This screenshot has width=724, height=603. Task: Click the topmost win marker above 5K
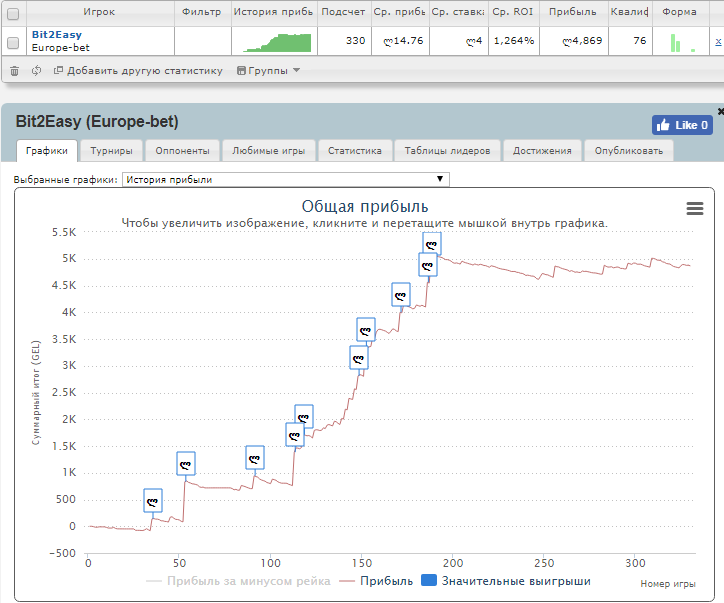tap(432, 244)
